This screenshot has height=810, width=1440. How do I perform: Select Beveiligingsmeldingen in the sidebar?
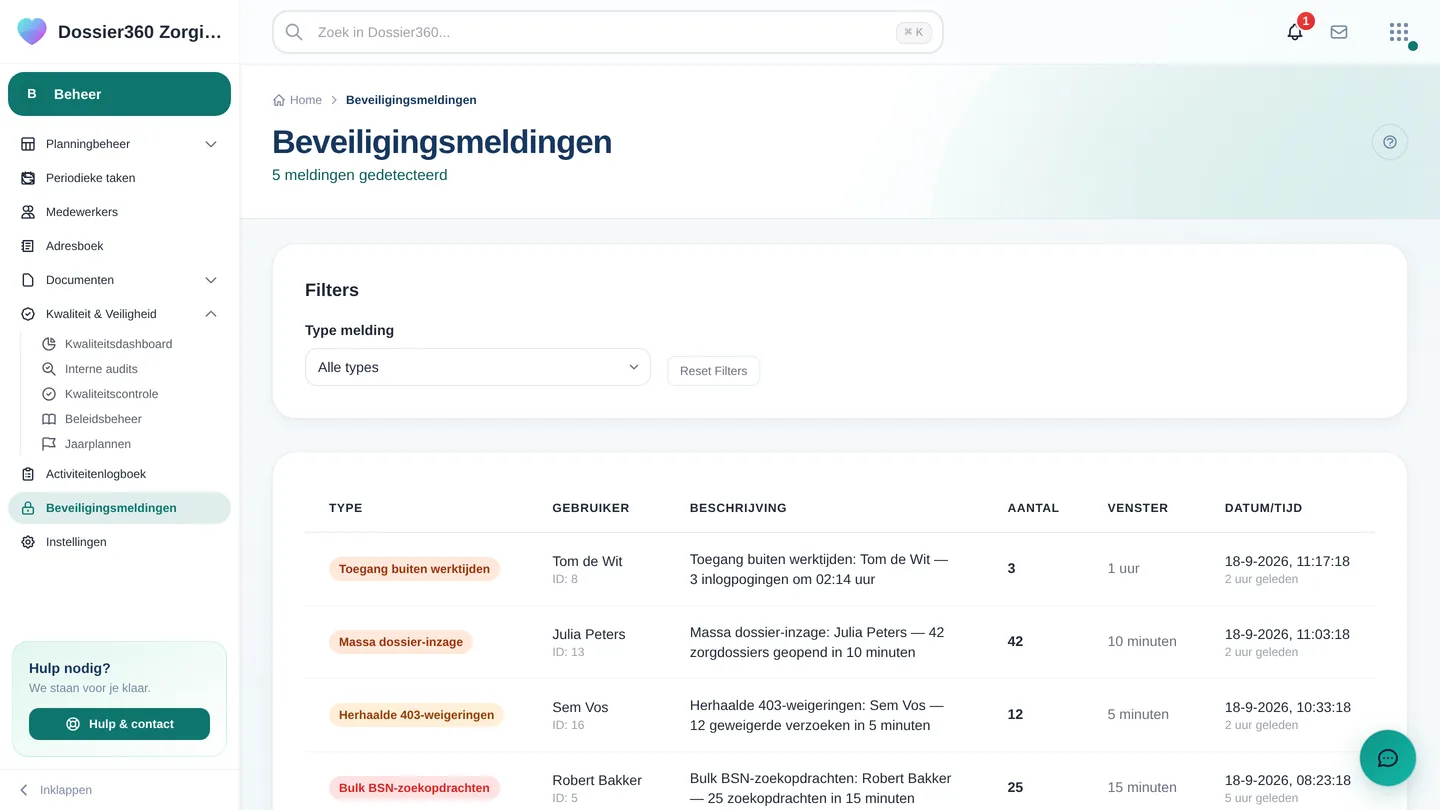click(119, 508)
